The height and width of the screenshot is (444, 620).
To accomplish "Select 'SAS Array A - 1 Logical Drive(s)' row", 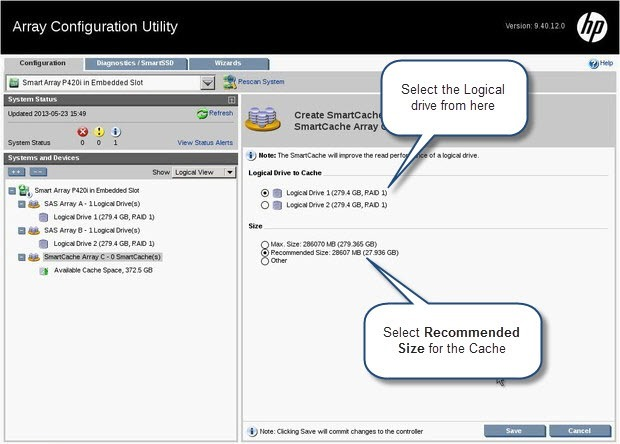I will point(92,204).
